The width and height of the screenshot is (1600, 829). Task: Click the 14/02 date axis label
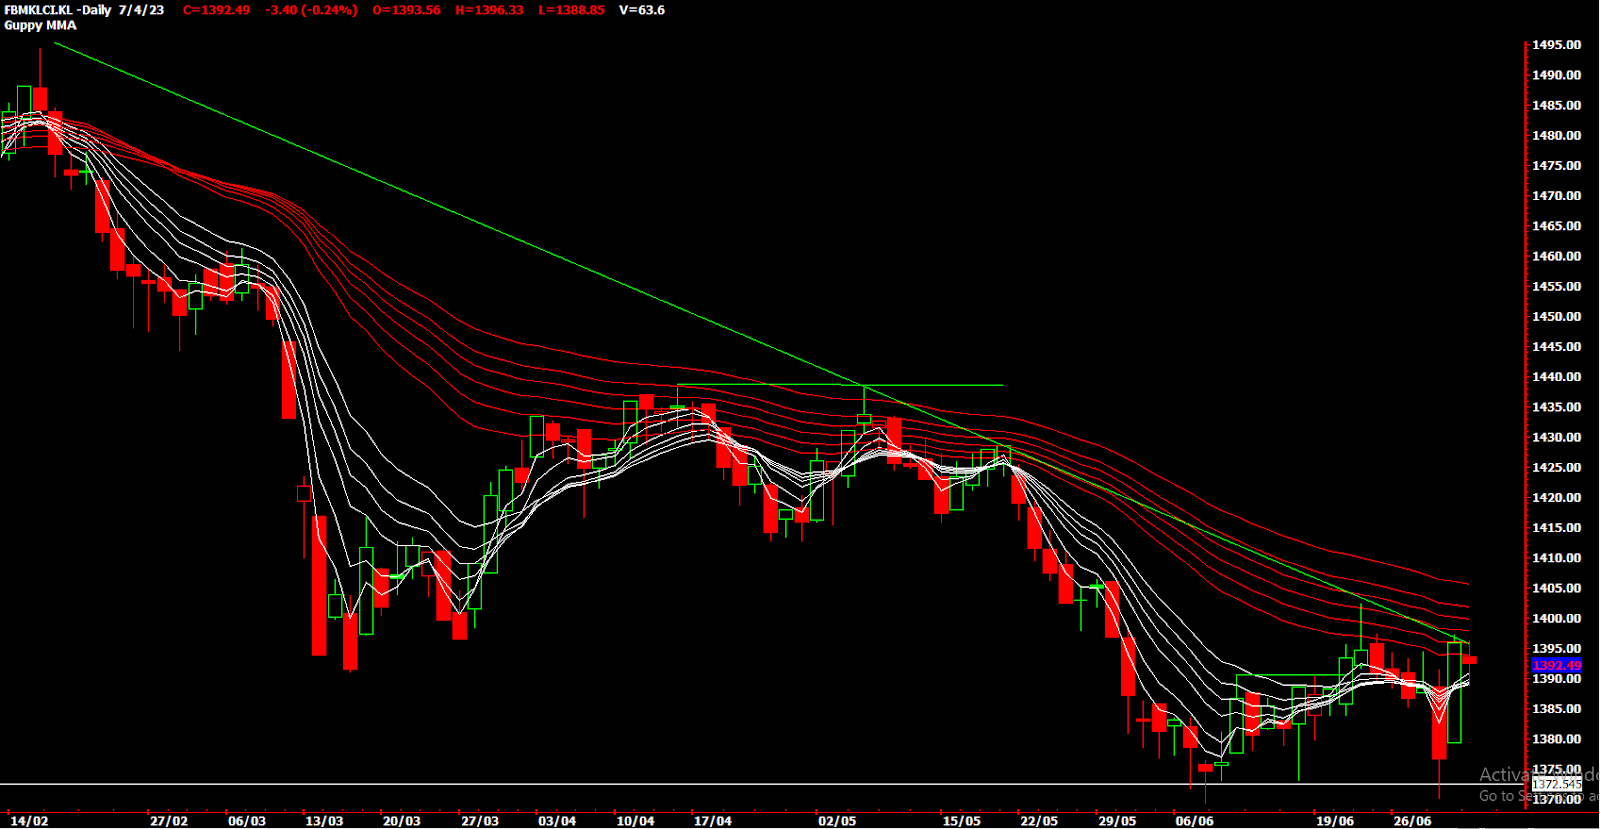click(x=29, y=821)
